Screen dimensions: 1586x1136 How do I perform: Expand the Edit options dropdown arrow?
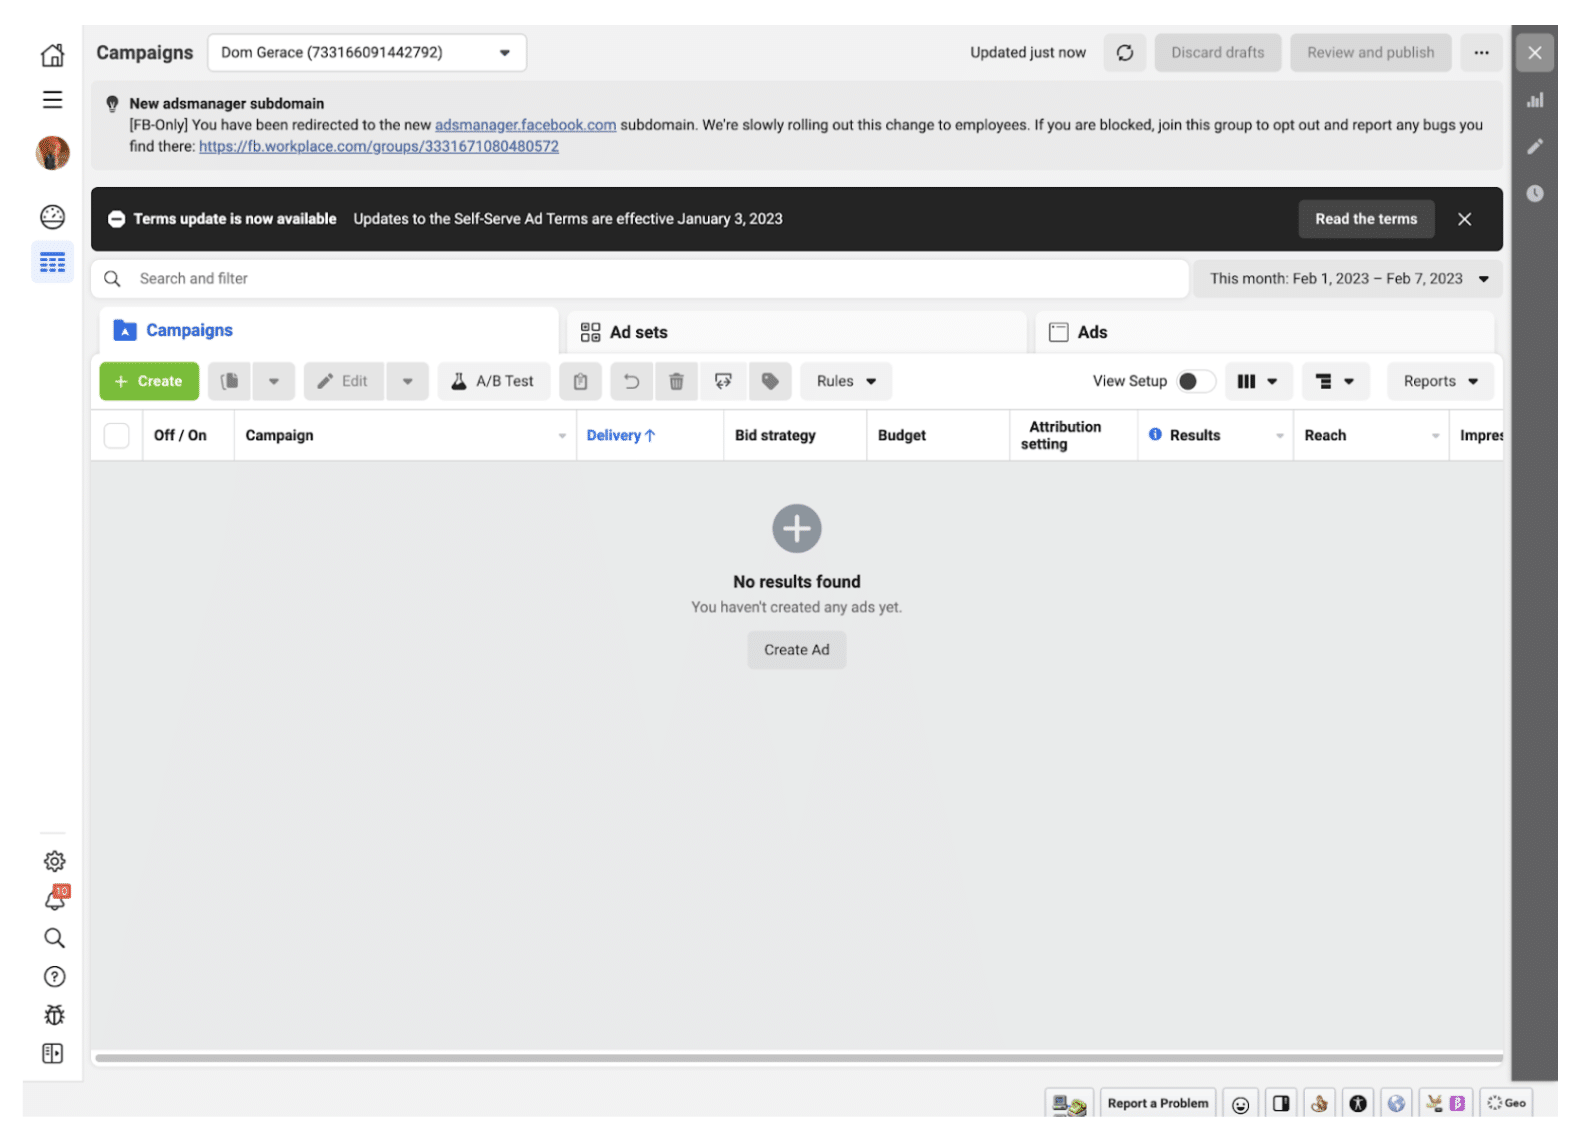click(407, 381)
